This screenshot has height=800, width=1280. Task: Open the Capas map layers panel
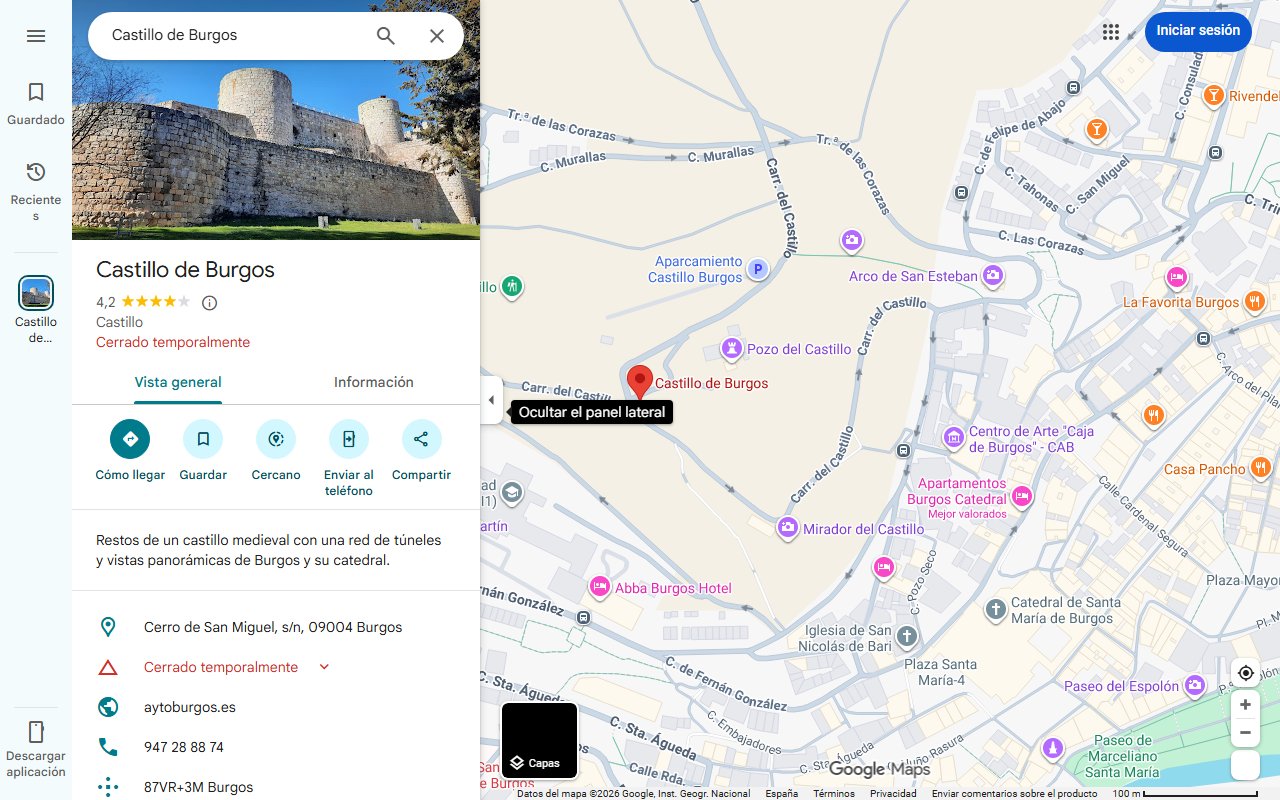click(539, 740)
